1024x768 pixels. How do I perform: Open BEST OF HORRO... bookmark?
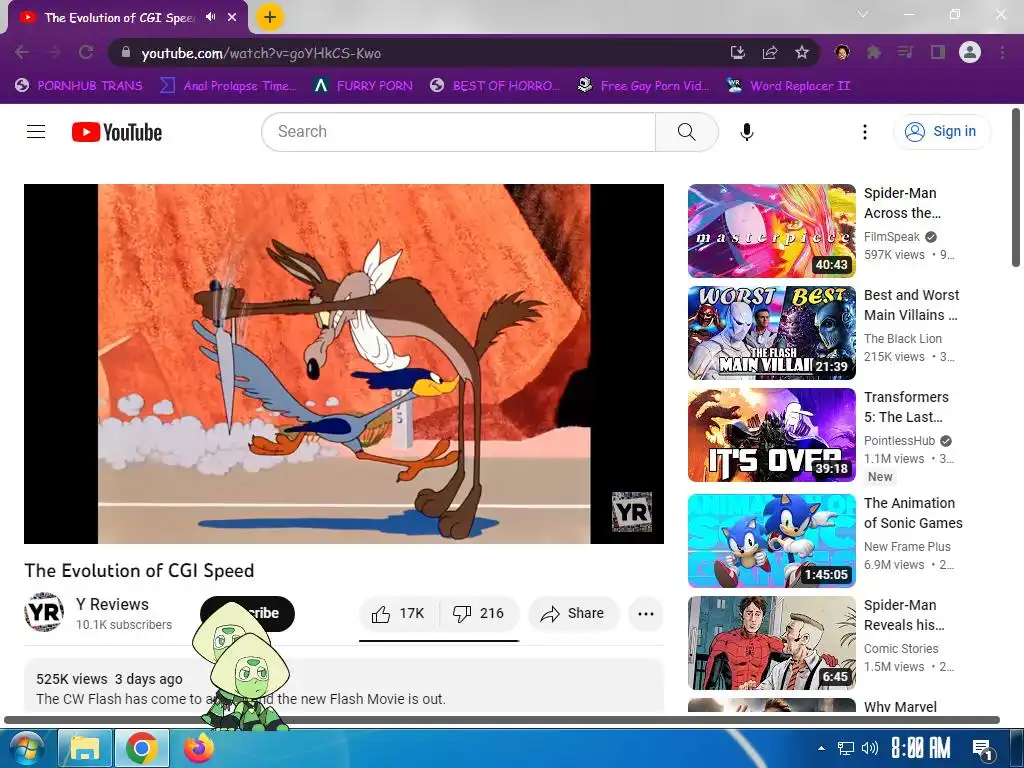point(495,86)
